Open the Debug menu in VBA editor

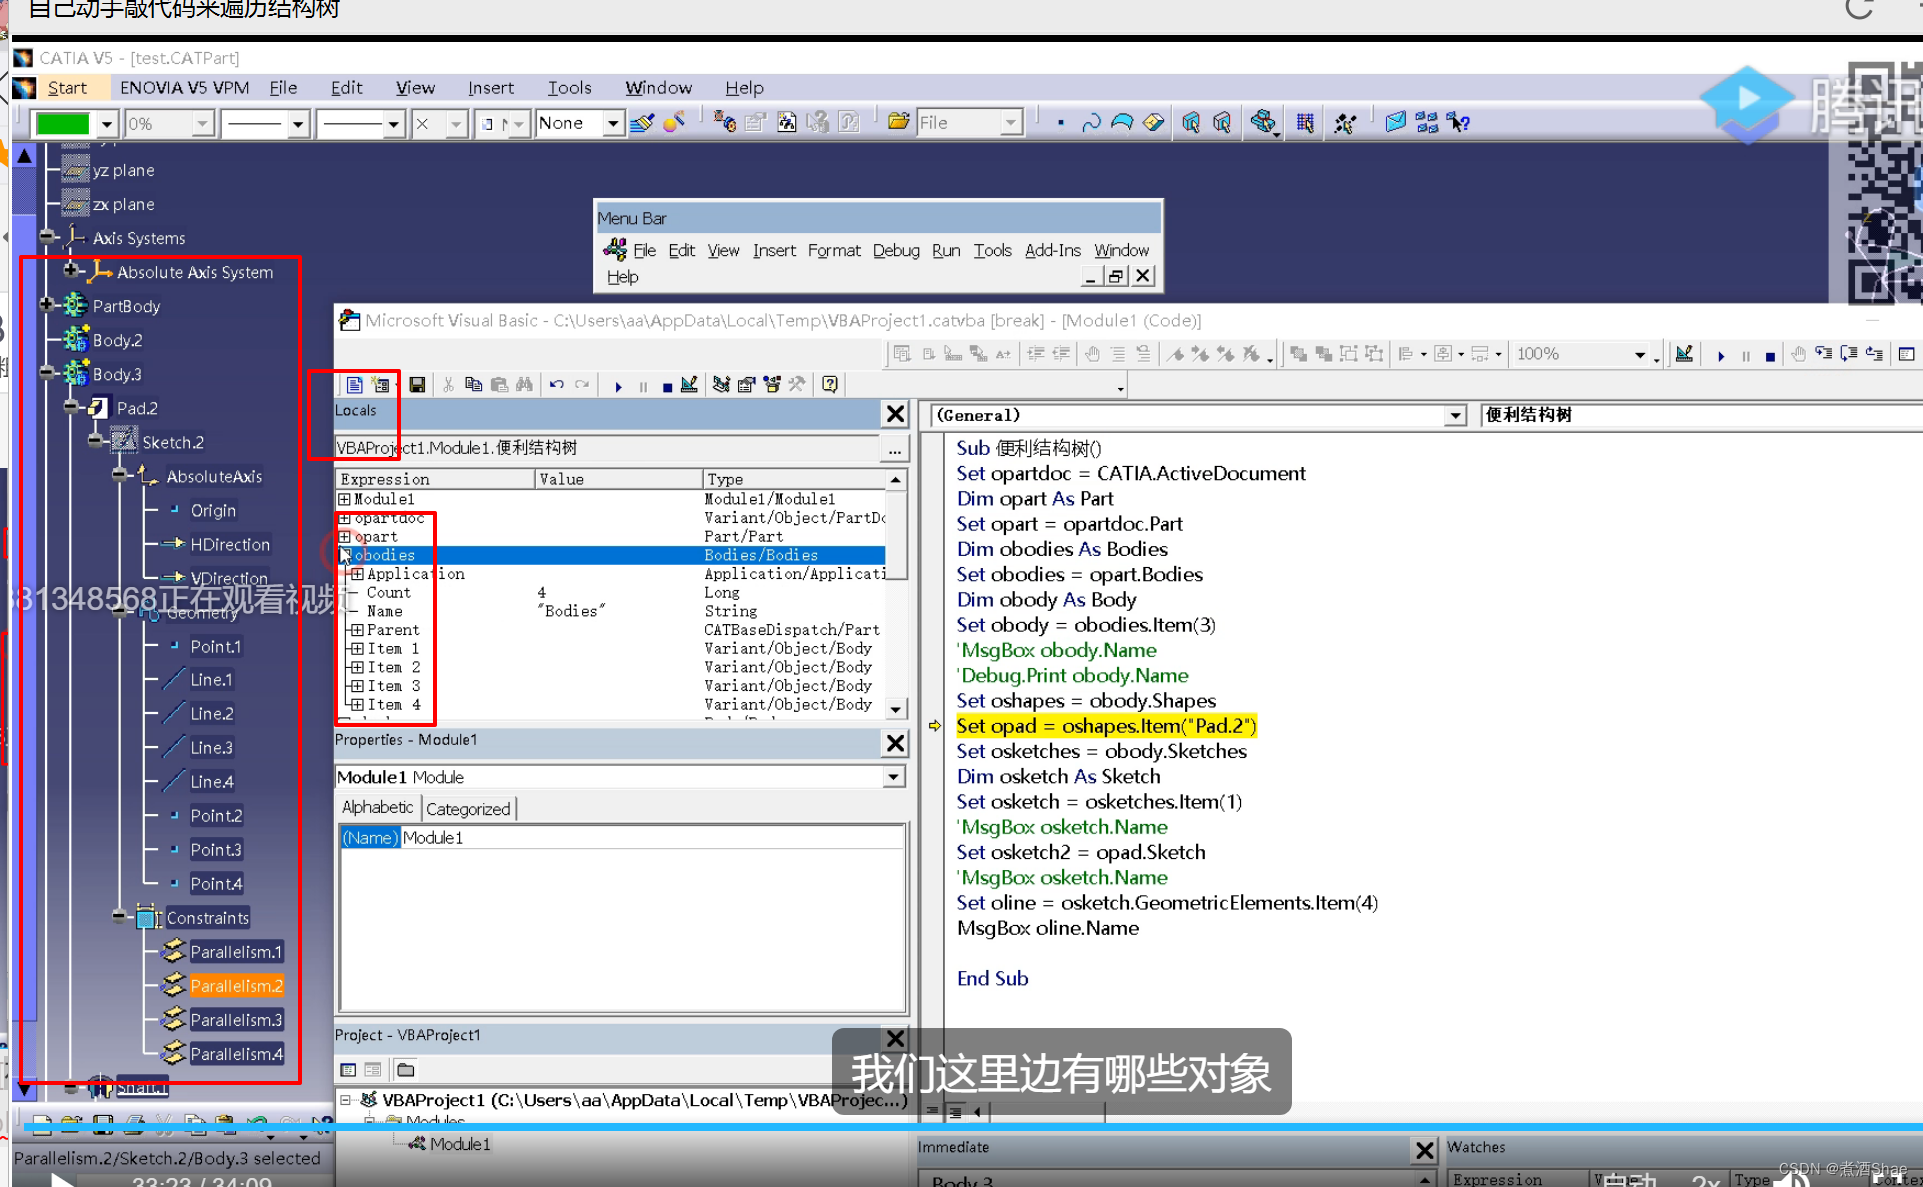pyautogui.click(x=895, y=250)
